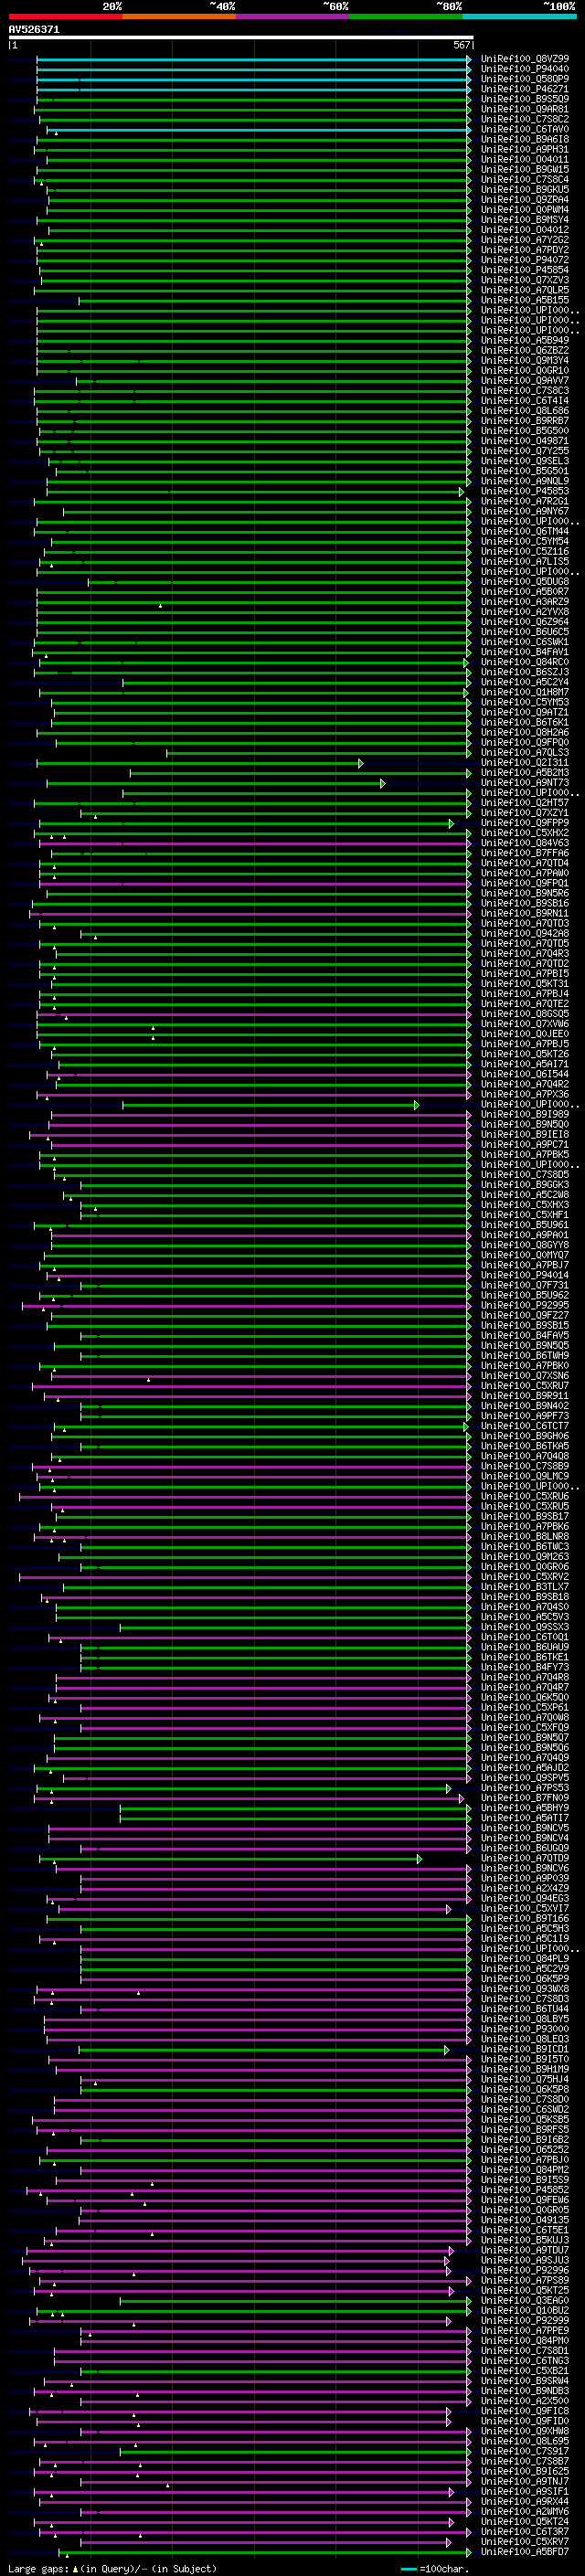Viewport: 585px width, 2576px height.
Task: Choose hit UniRef100_A9NT73
Action: (x=525, y=783)
